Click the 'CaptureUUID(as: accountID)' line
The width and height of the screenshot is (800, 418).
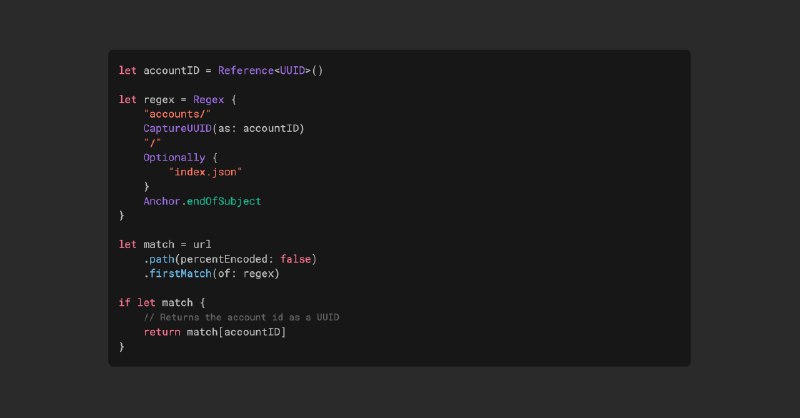click(x=223, y=129)
